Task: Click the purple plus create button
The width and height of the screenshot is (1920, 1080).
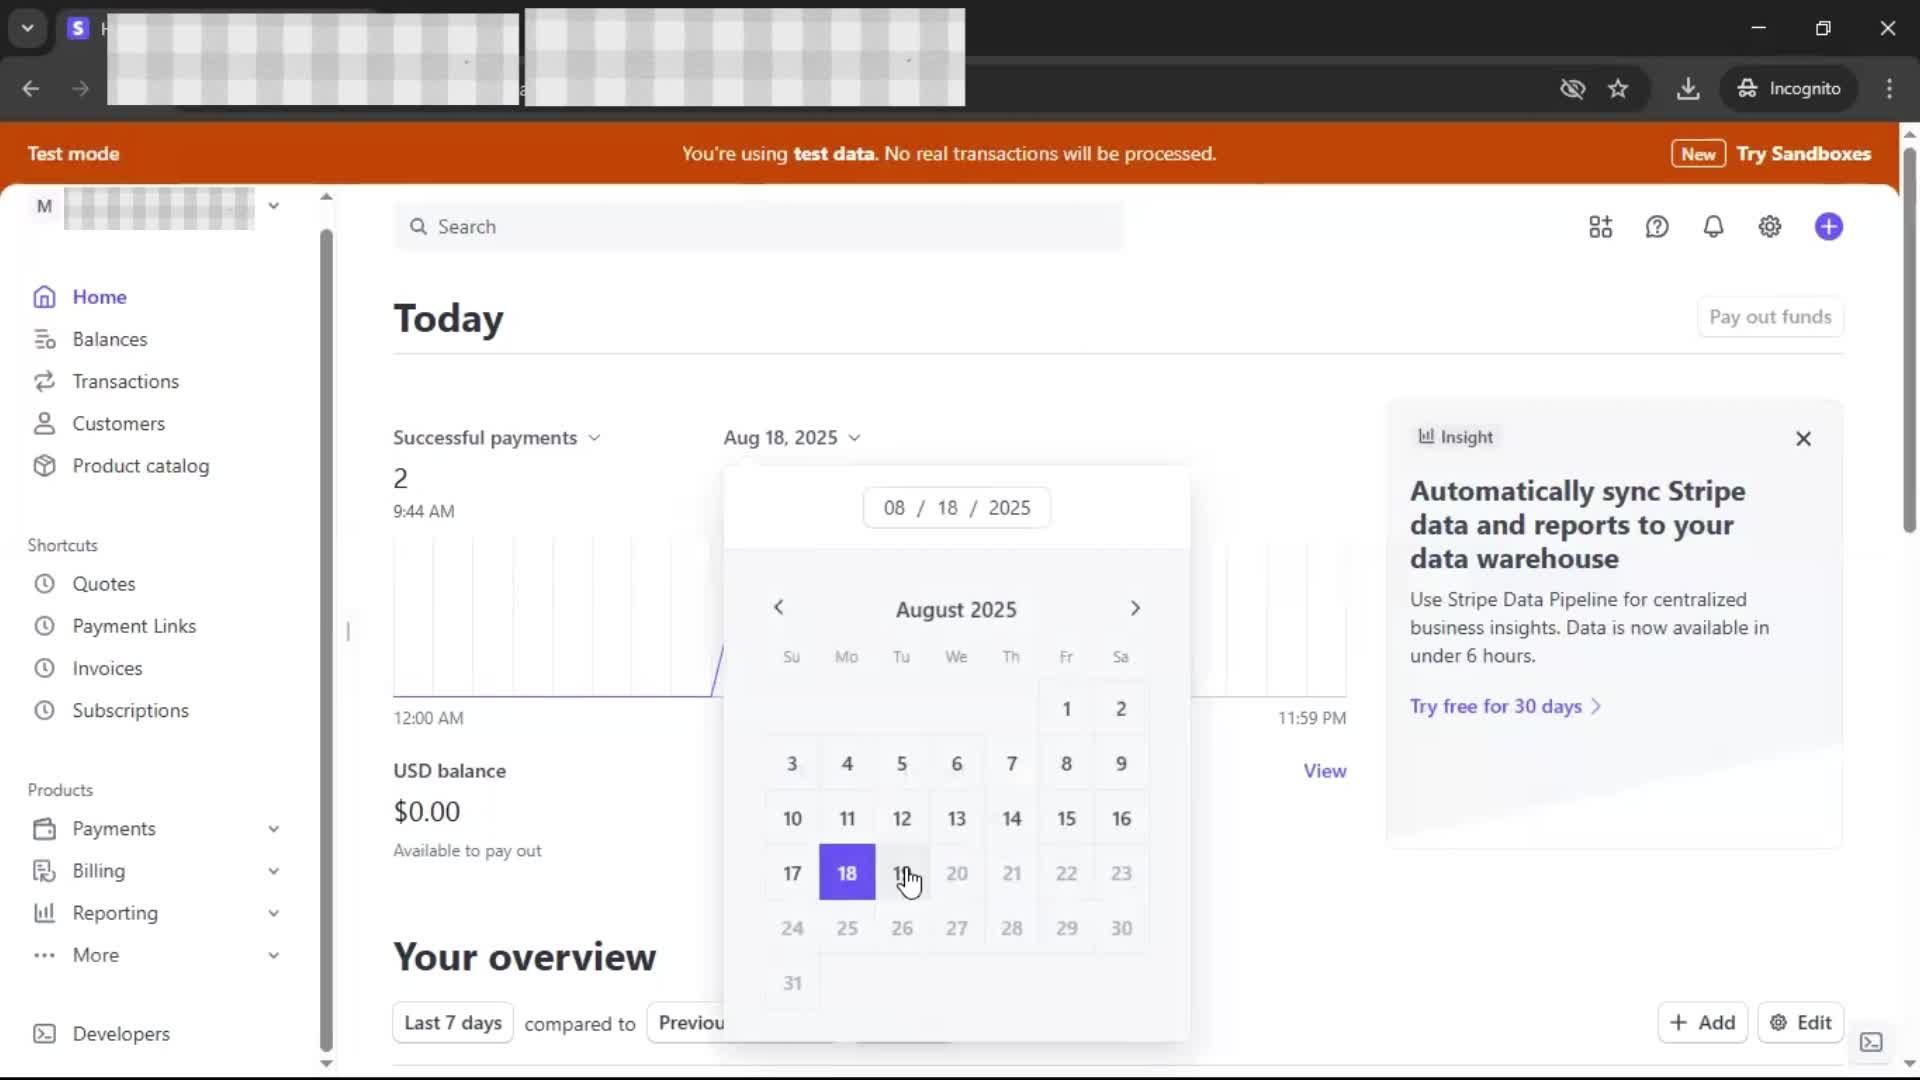Action: 1828,227
